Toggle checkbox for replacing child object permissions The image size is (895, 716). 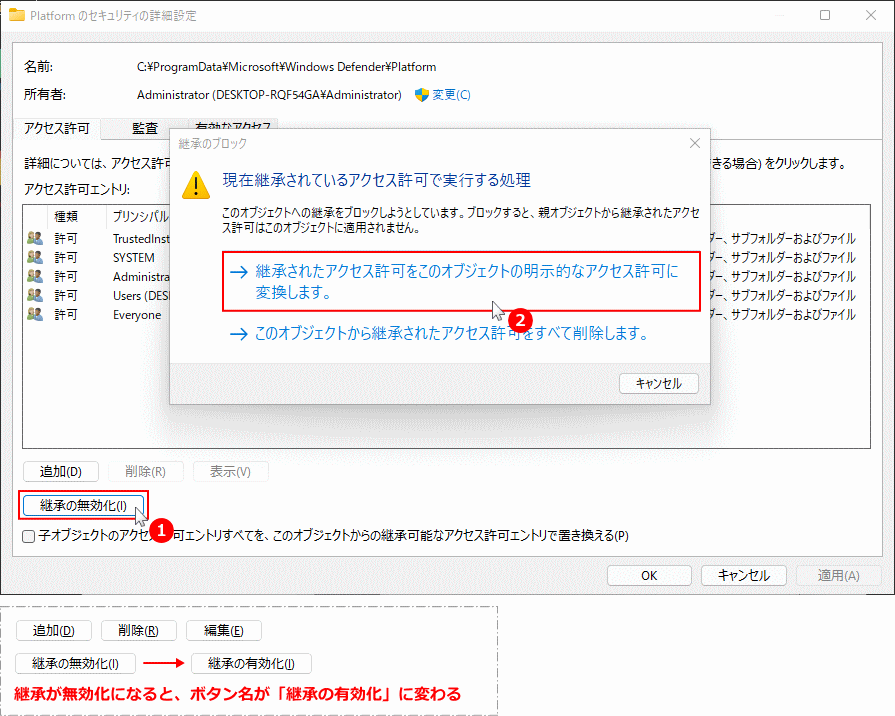click(x=29, y=536)
